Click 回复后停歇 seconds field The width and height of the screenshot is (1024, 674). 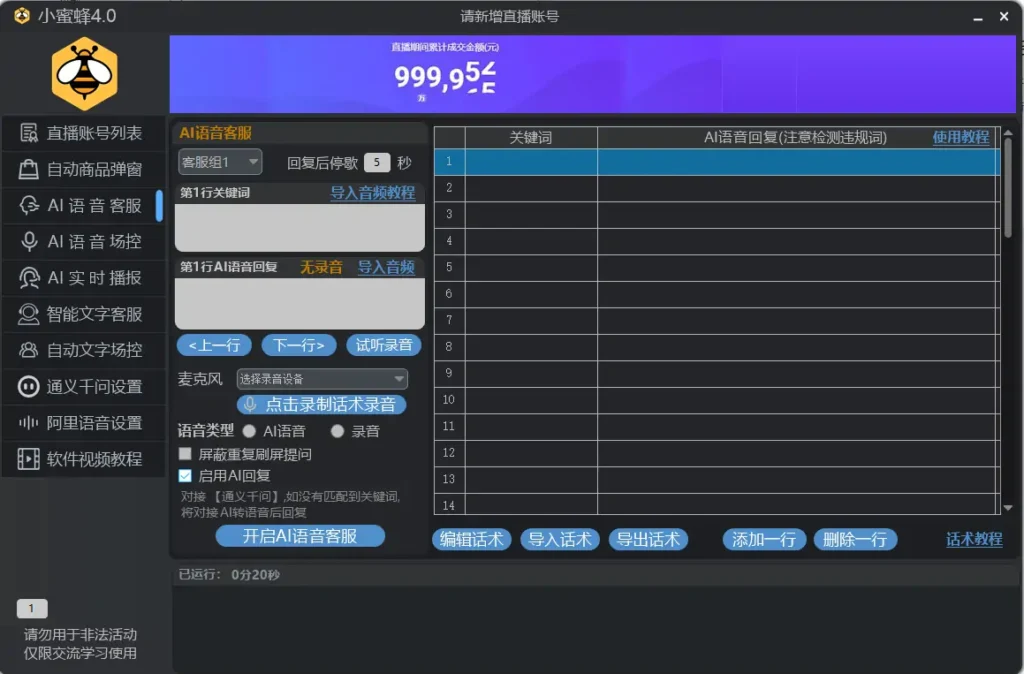[377, 163]
